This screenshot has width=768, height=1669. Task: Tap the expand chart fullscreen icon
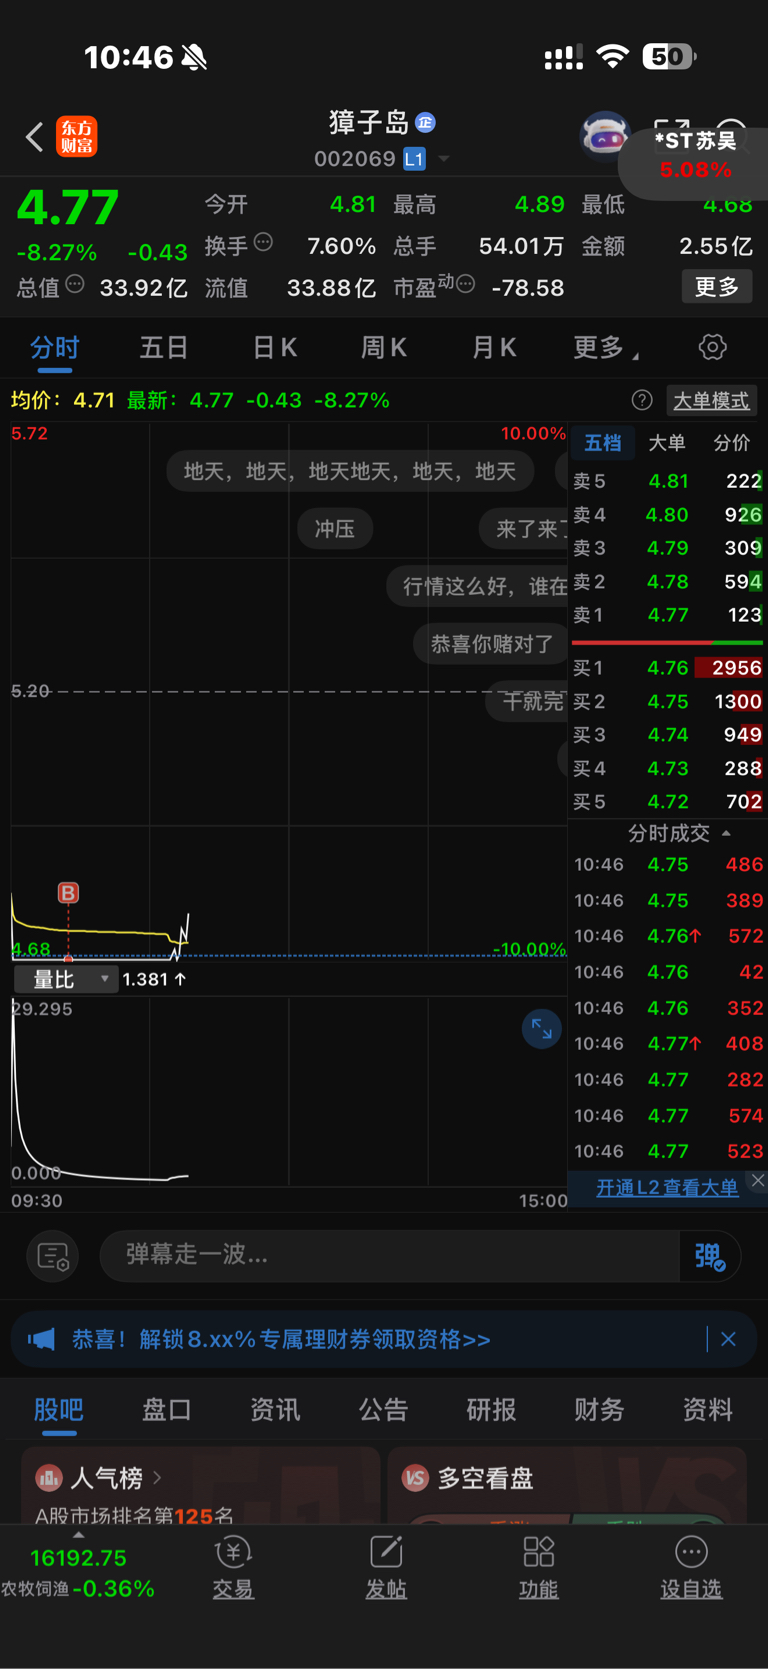click(542, 1029)
